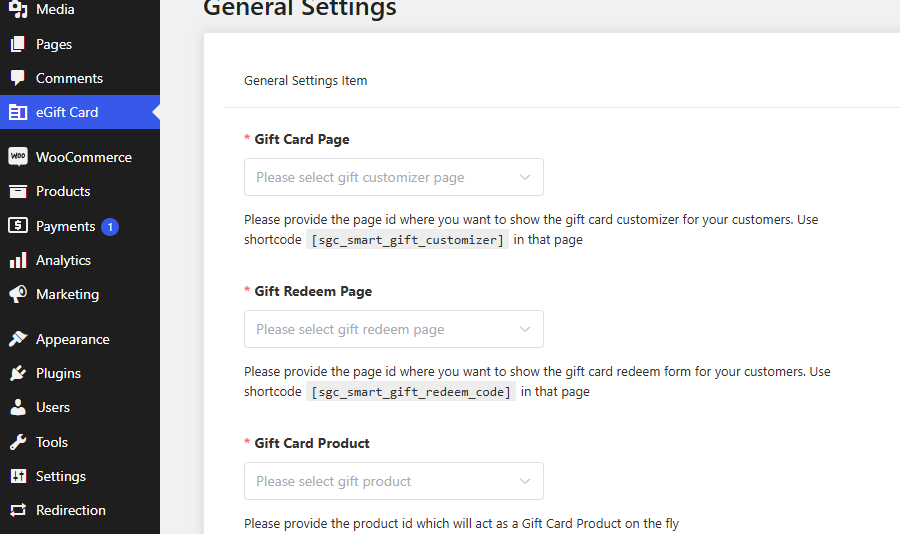Image resolution: width=900 pixels, height=534 pixels.
Task: Click the Appearance paintbrush icon
Action: coord(18,339)
